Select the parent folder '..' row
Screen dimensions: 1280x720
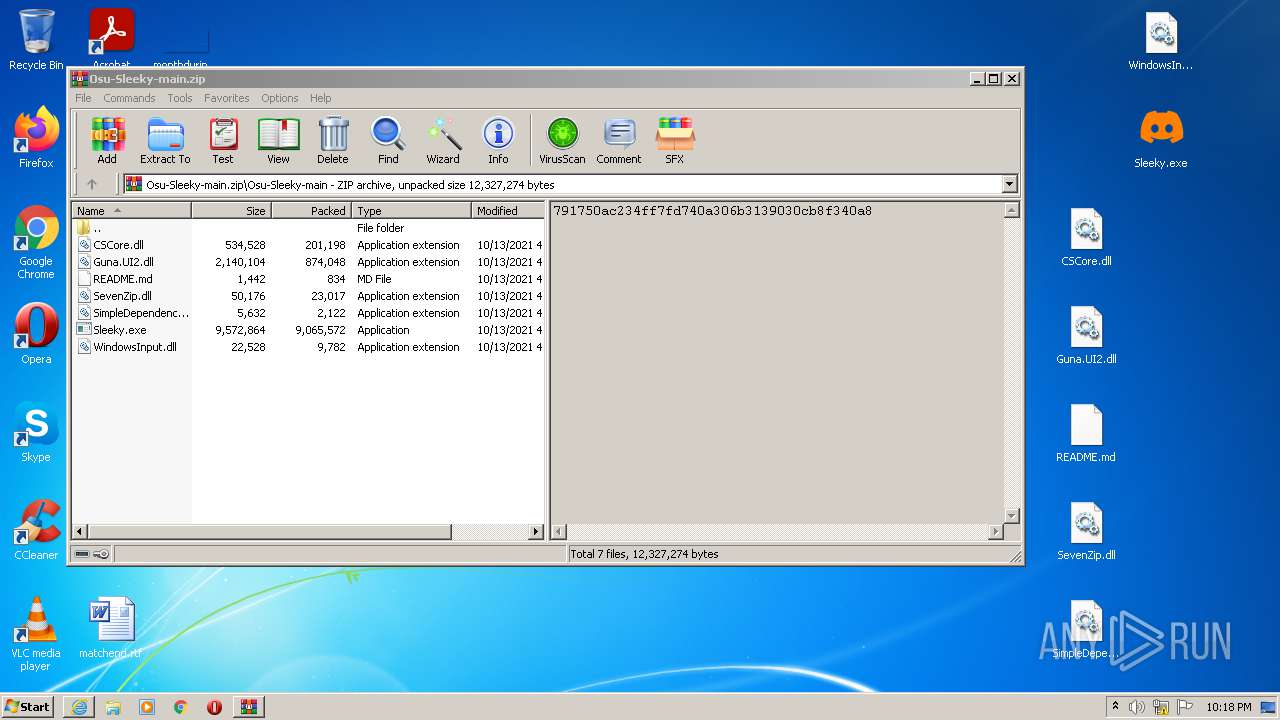308,228
